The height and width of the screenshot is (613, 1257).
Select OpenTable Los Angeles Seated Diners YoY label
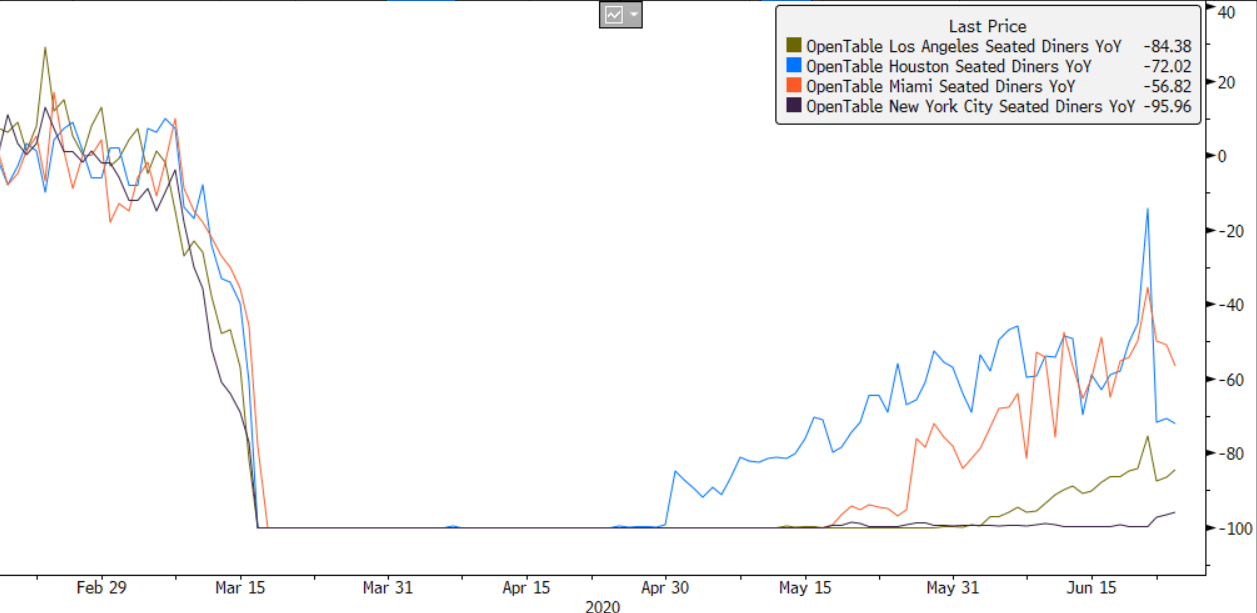[963, 46]
